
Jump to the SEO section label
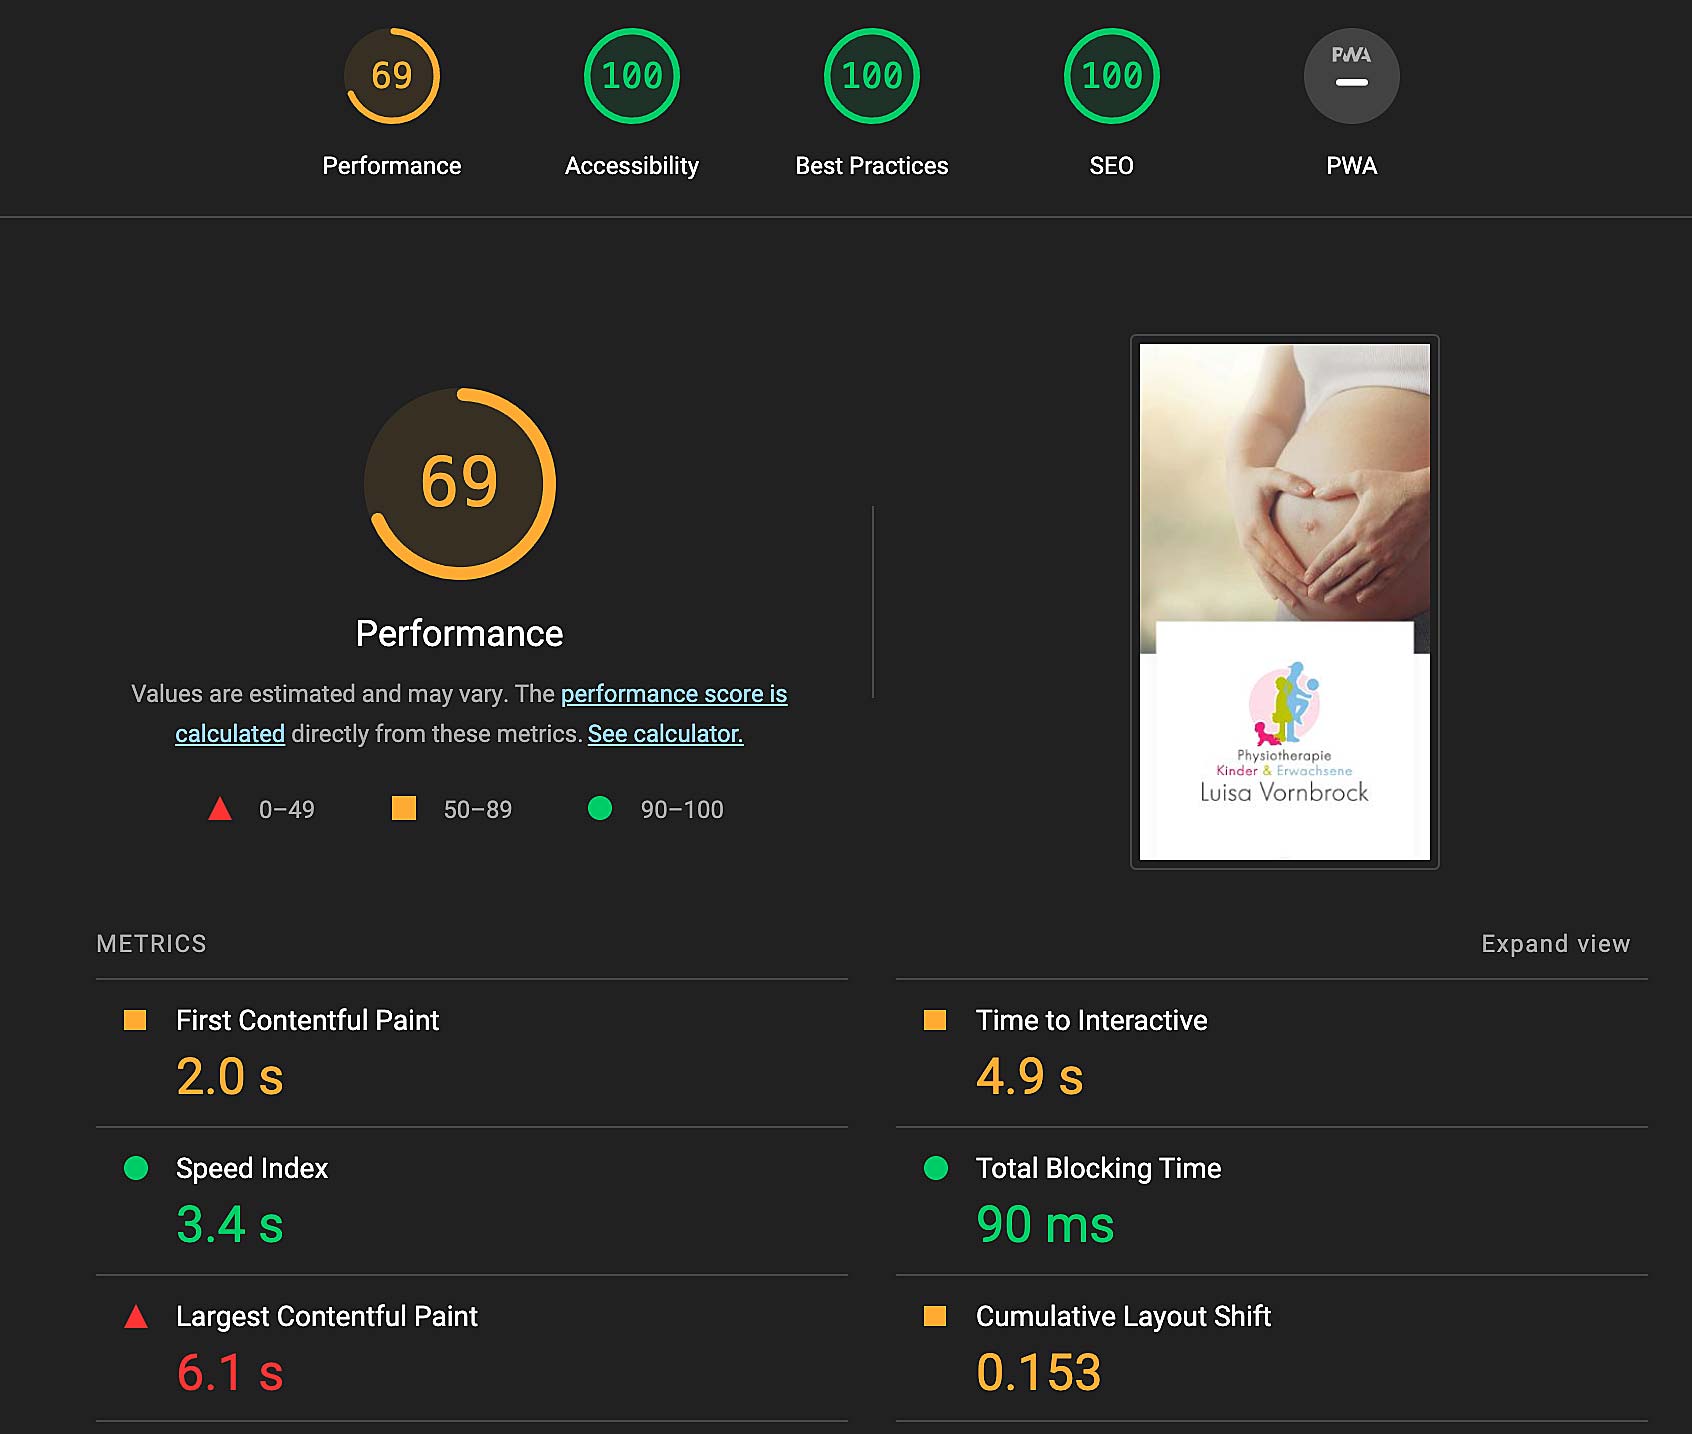(x=1111, y=166)
